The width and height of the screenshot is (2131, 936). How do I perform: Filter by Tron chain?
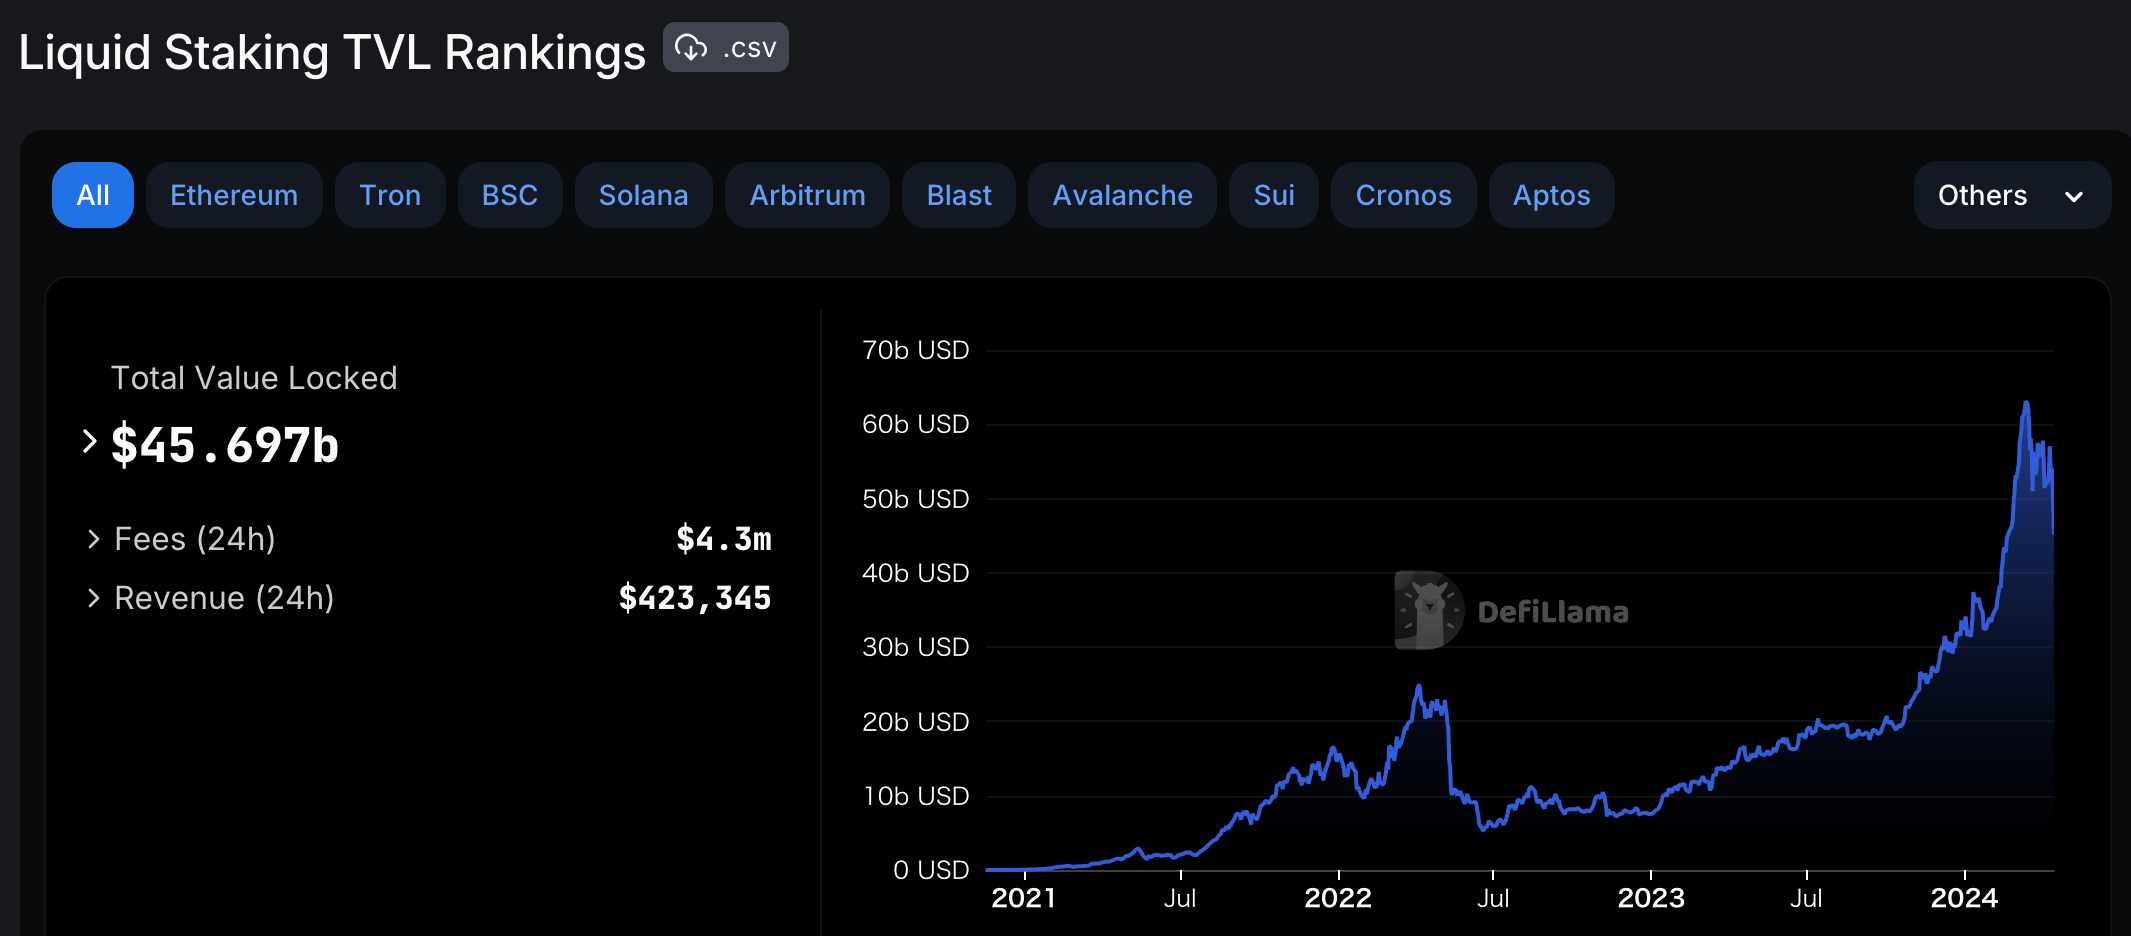tap(390, 195)
